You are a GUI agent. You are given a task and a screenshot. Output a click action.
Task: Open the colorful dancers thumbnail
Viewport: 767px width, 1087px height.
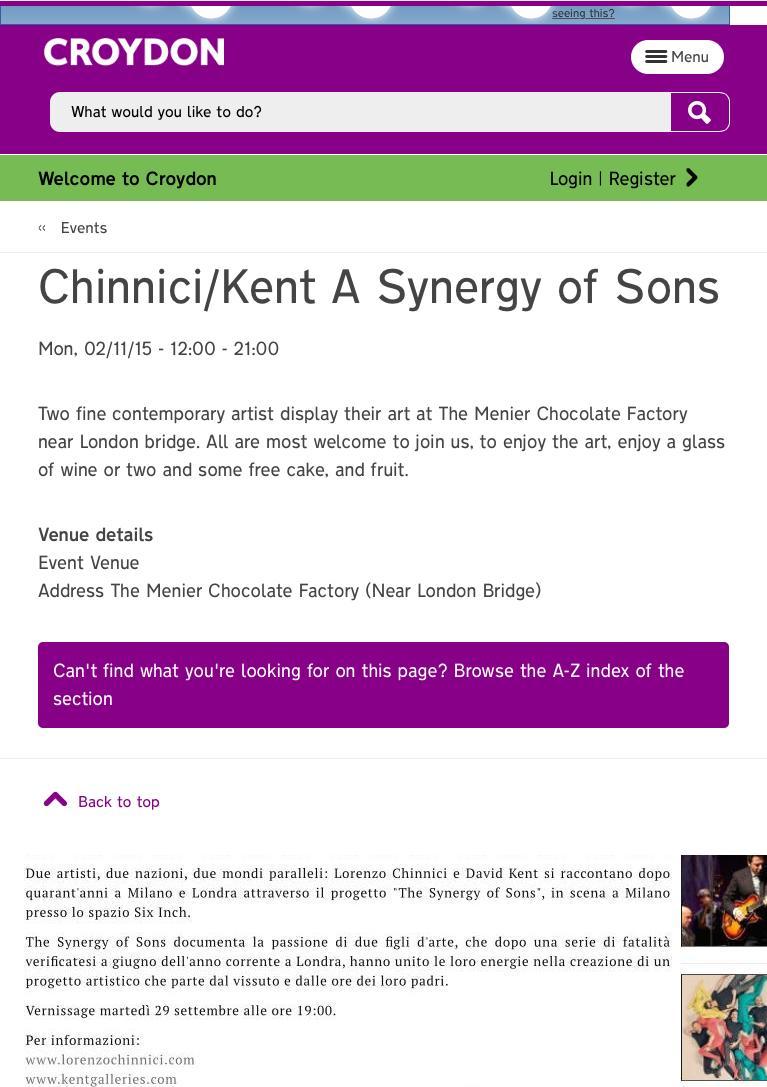[x=724, y=1027]
